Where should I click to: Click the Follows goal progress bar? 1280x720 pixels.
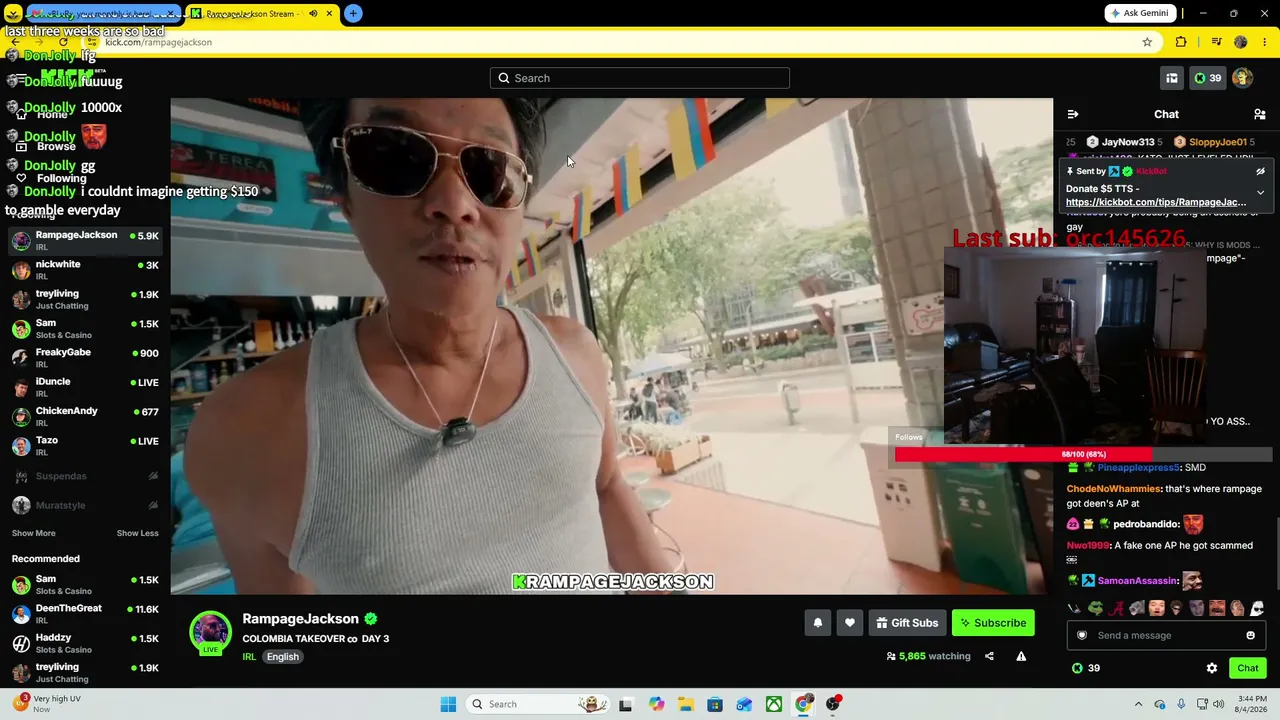pyautogui.click(x=1083, y=454)
